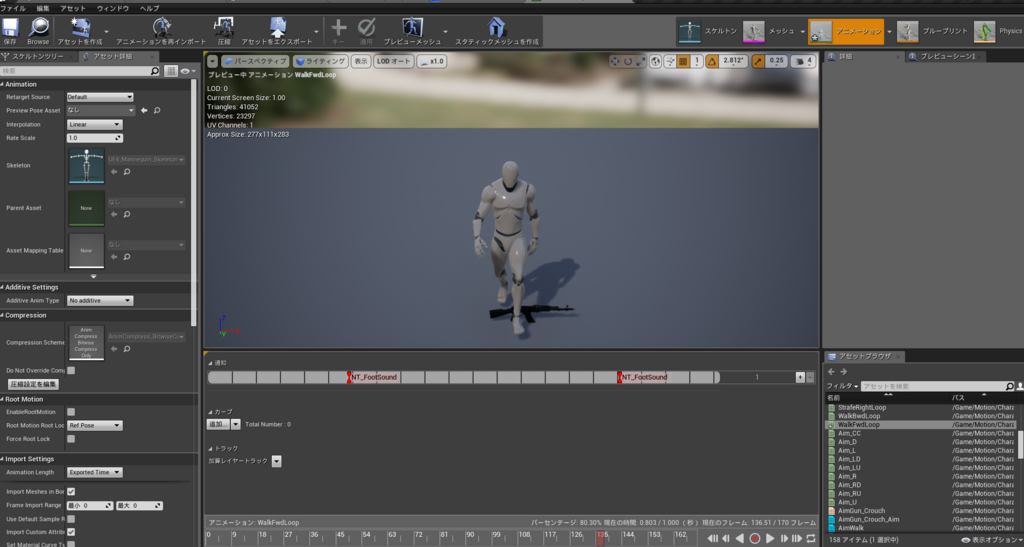Uncheck Import Custom Attribute checkbox

tap(71, 532)
